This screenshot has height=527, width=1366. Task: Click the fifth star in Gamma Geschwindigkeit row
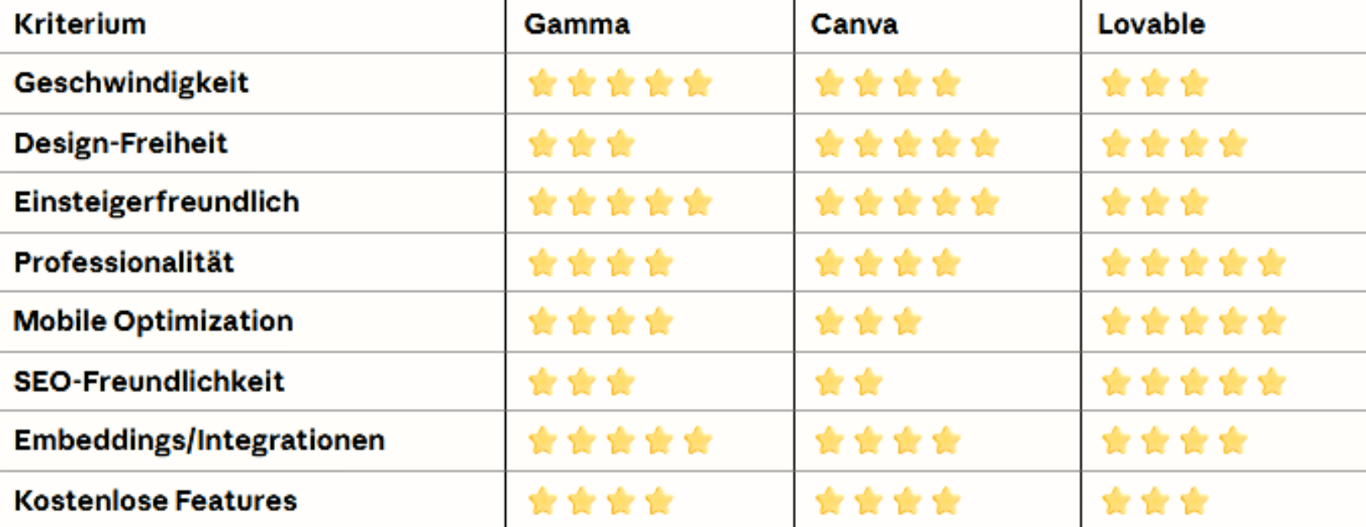(x=698, y=83)
